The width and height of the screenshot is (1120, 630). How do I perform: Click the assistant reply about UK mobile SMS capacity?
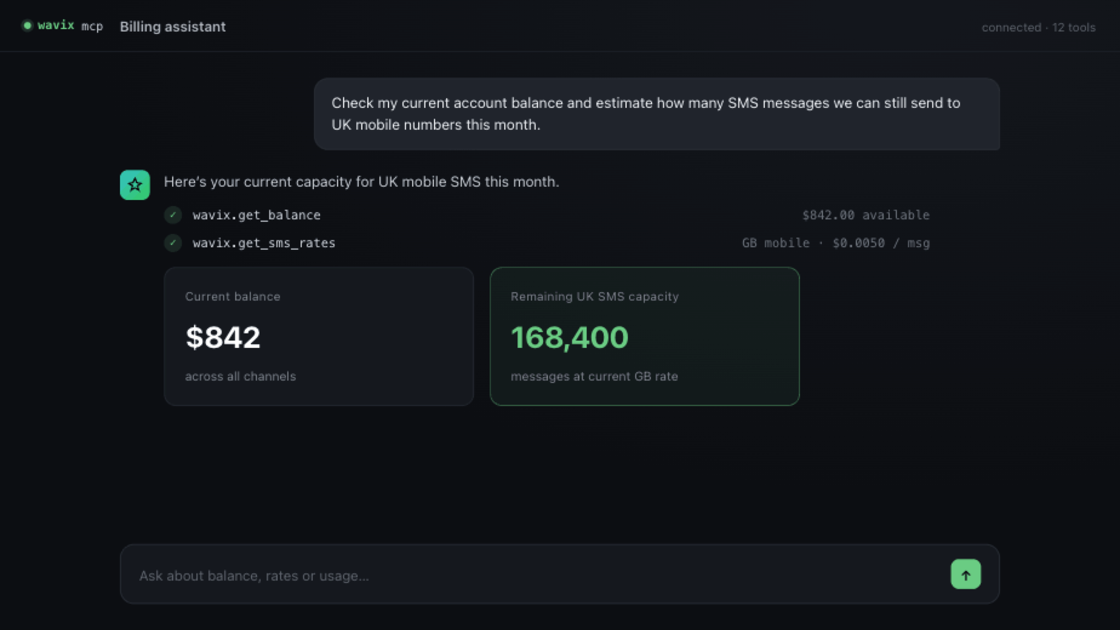point(361,181)
